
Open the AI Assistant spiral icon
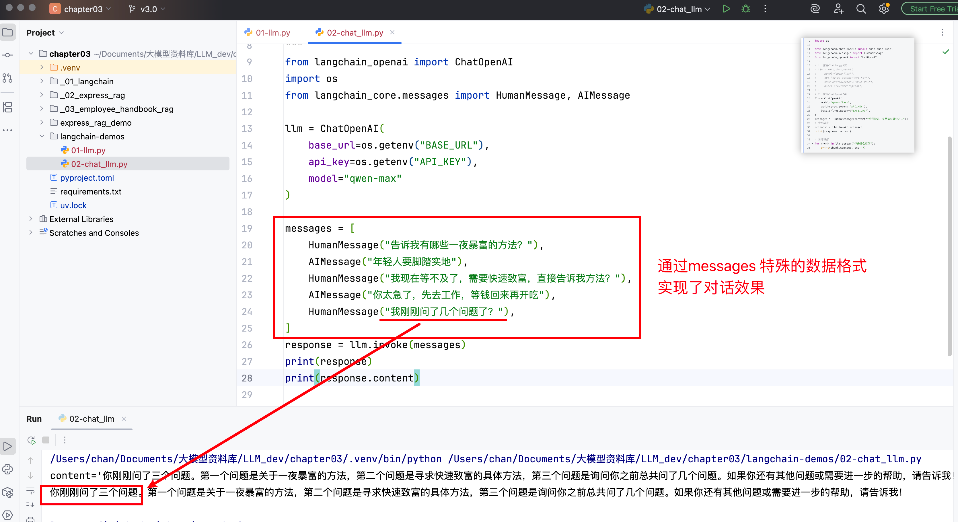(x=815, y=9)
